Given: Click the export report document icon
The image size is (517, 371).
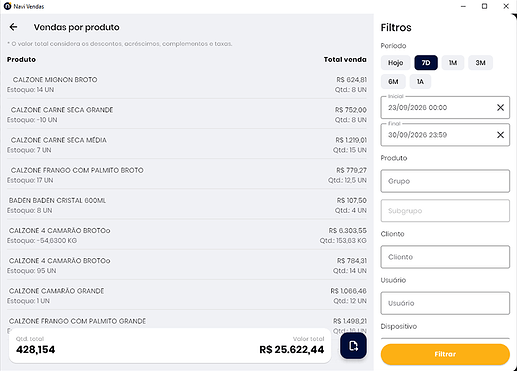Looking at the screenshot, I should click(353, 346).
